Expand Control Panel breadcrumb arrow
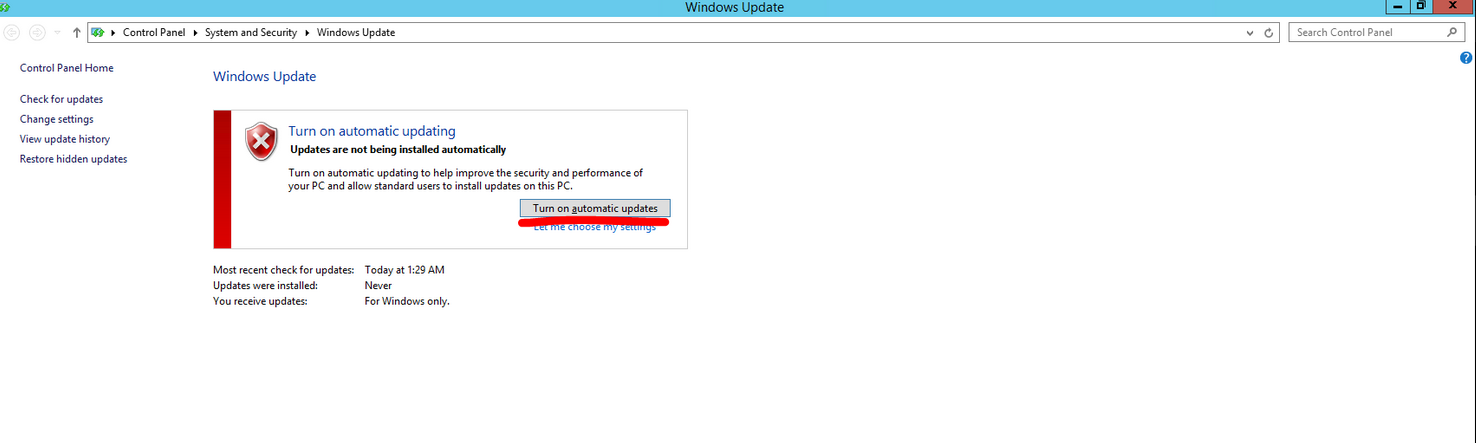The image size is (1476, 443). pos(195,33)
